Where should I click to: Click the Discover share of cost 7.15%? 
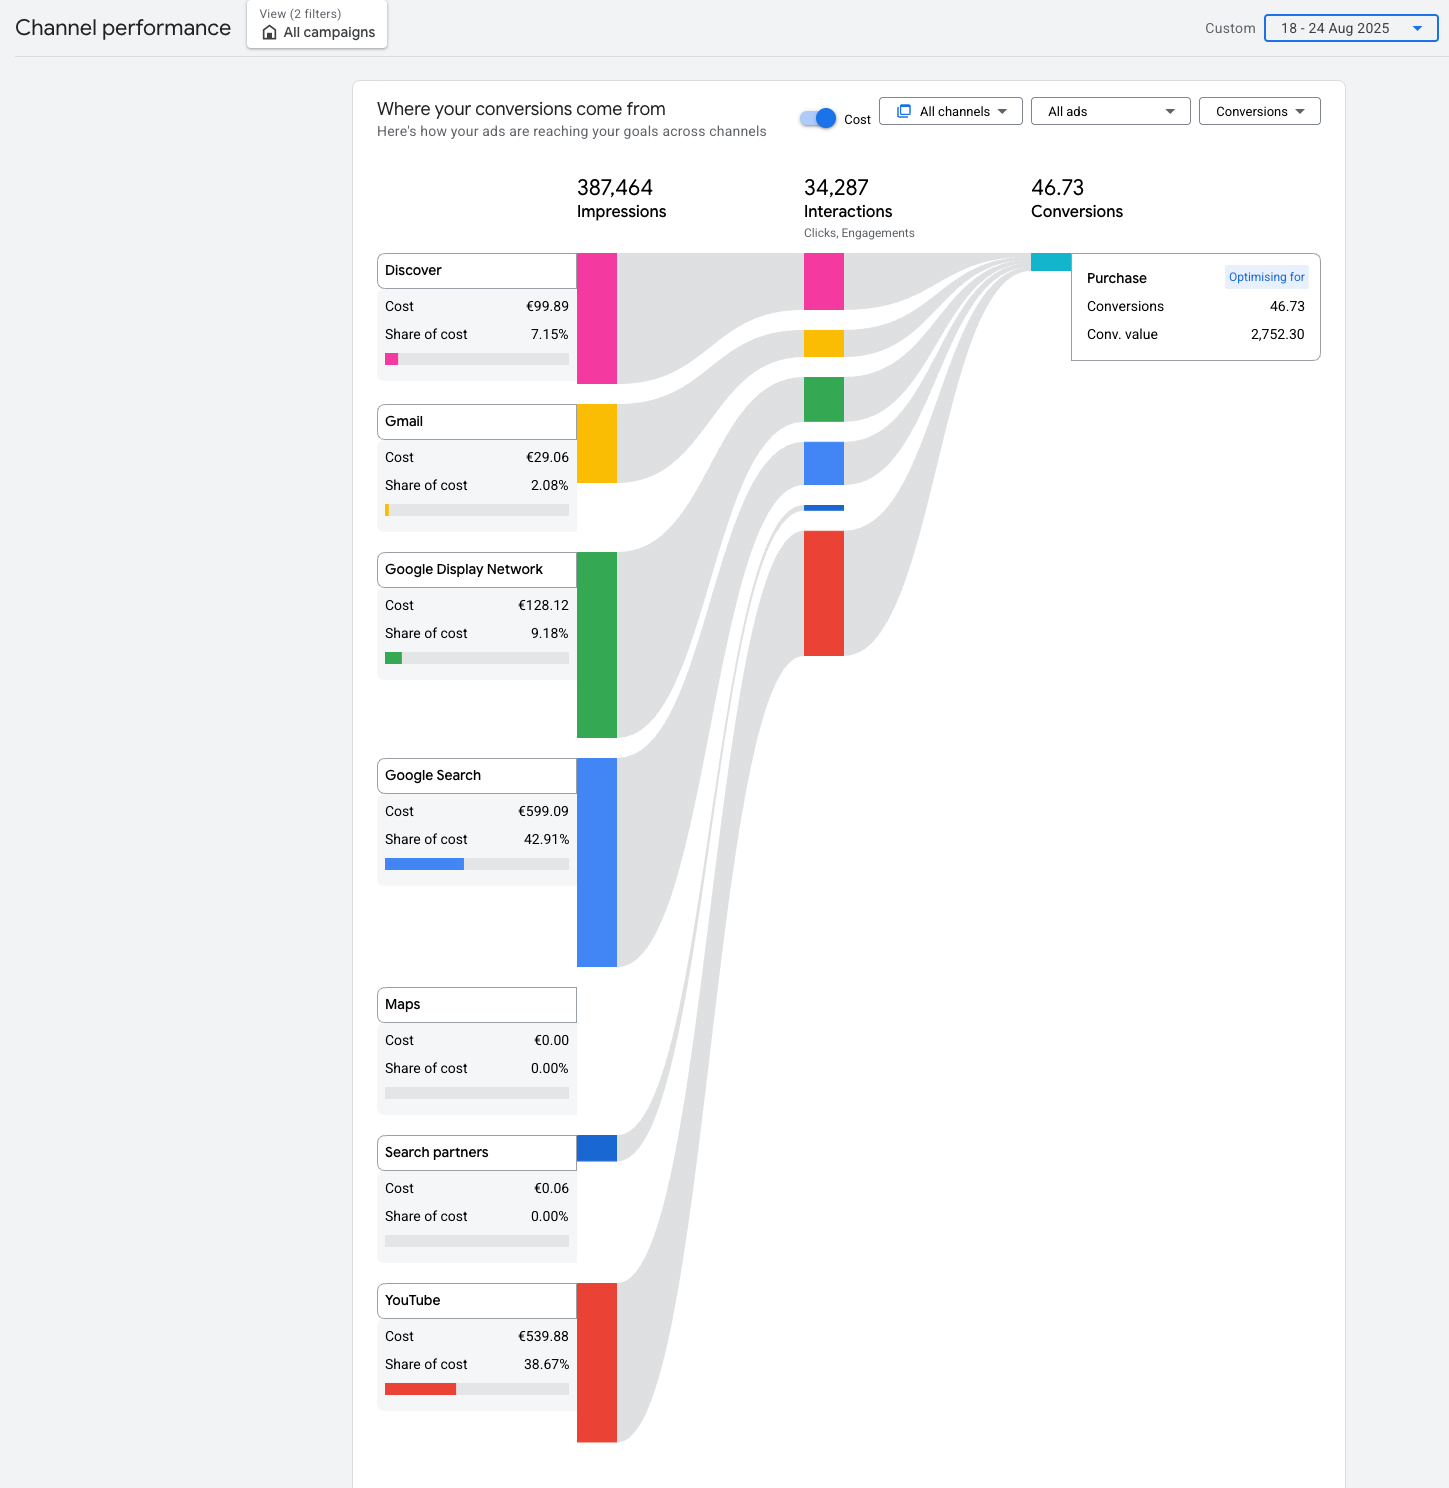(549, 334)
